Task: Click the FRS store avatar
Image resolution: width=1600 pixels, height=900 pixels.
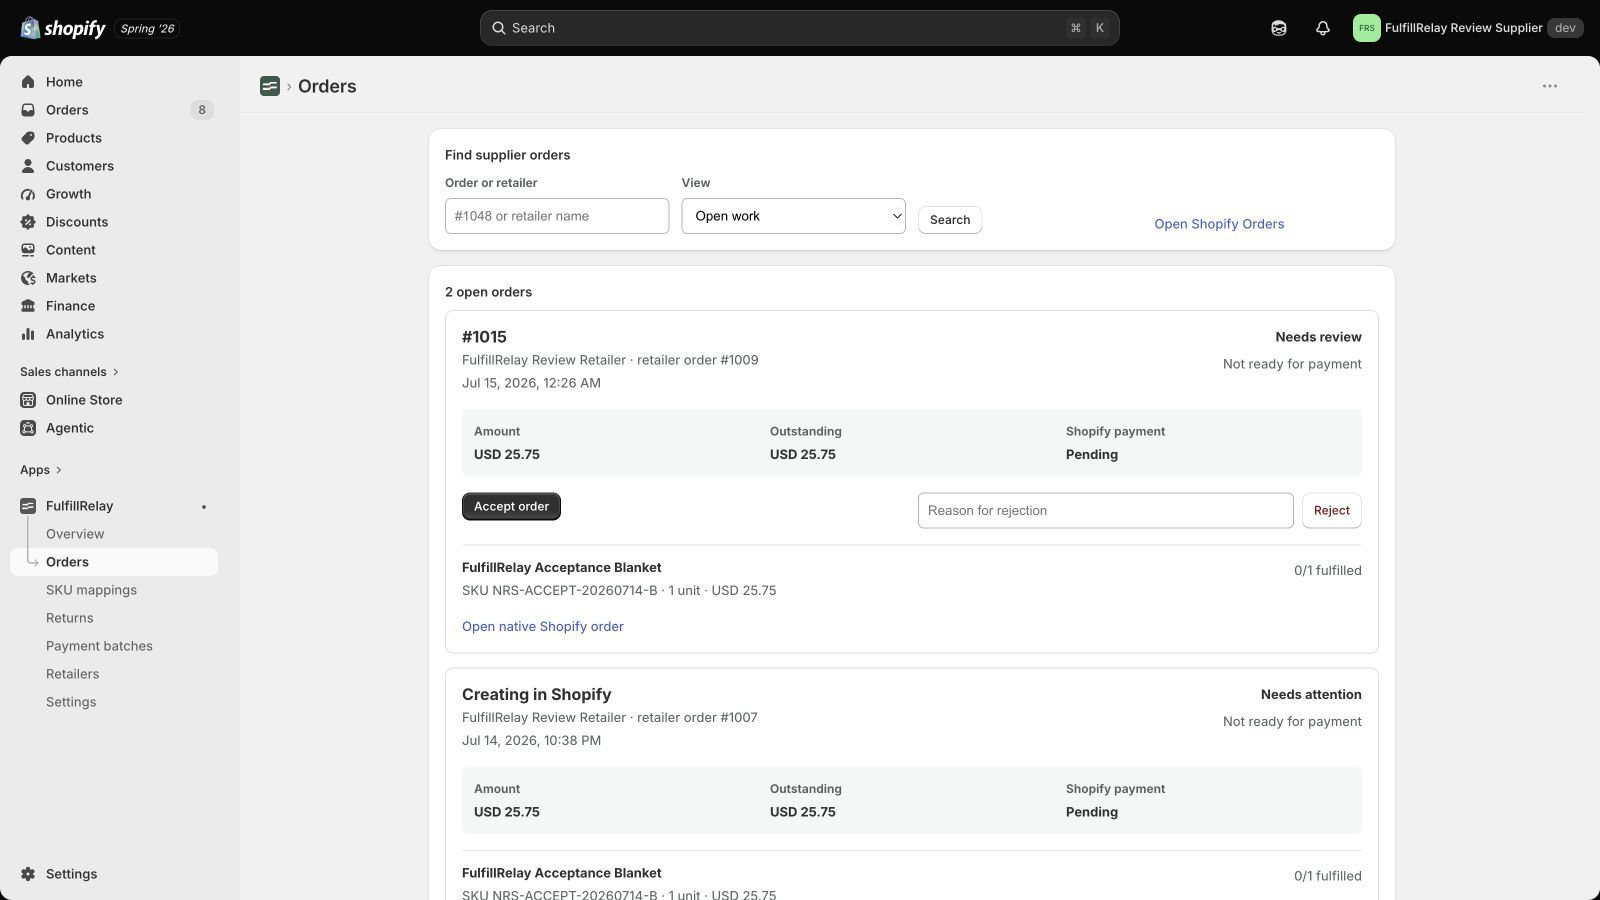Action: point(1366,28)
